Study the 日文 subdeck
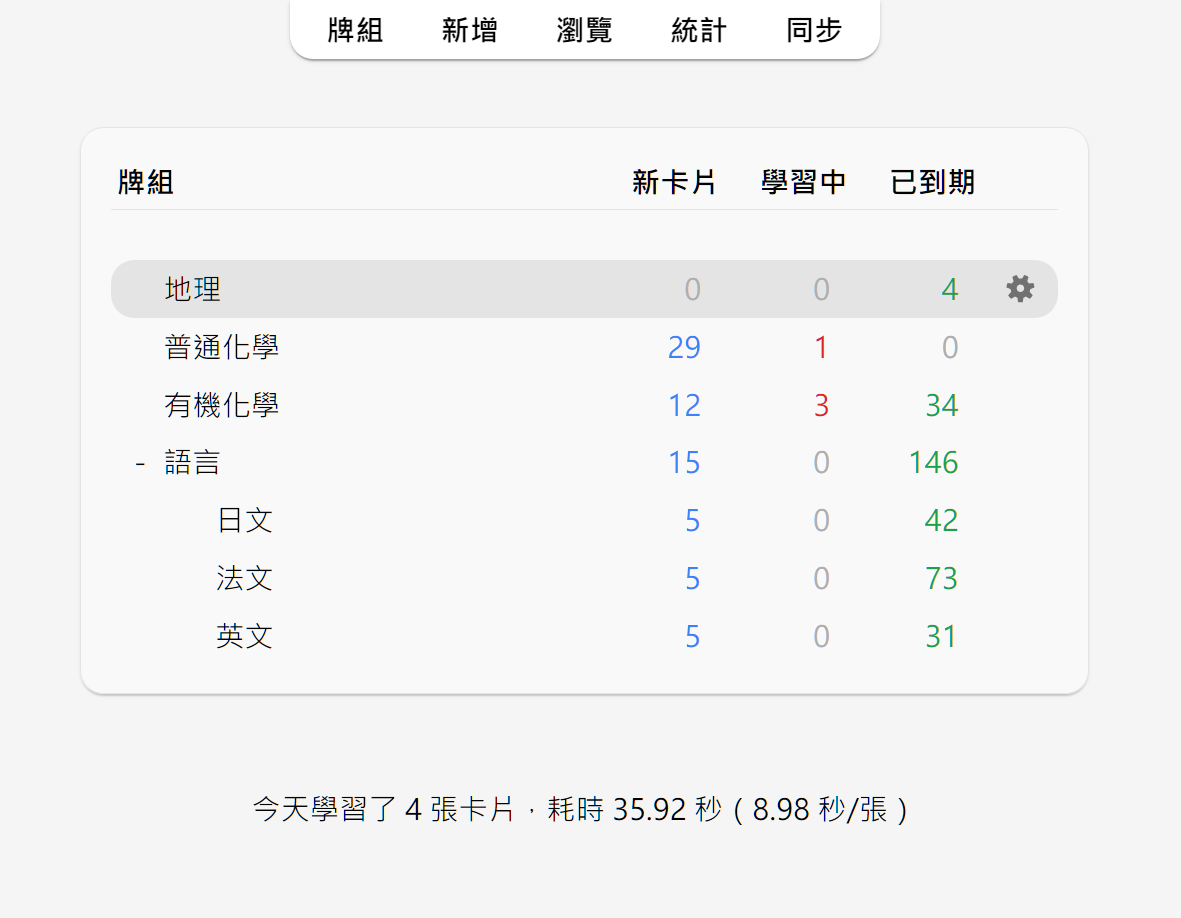Image resolution: width=1181 pixels, height=918 pixels. (245, 520)
